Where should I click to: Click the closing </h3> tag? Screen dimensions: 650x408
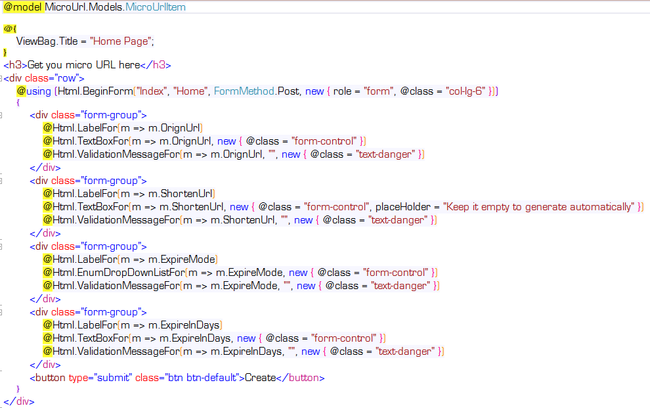(155, 65)
